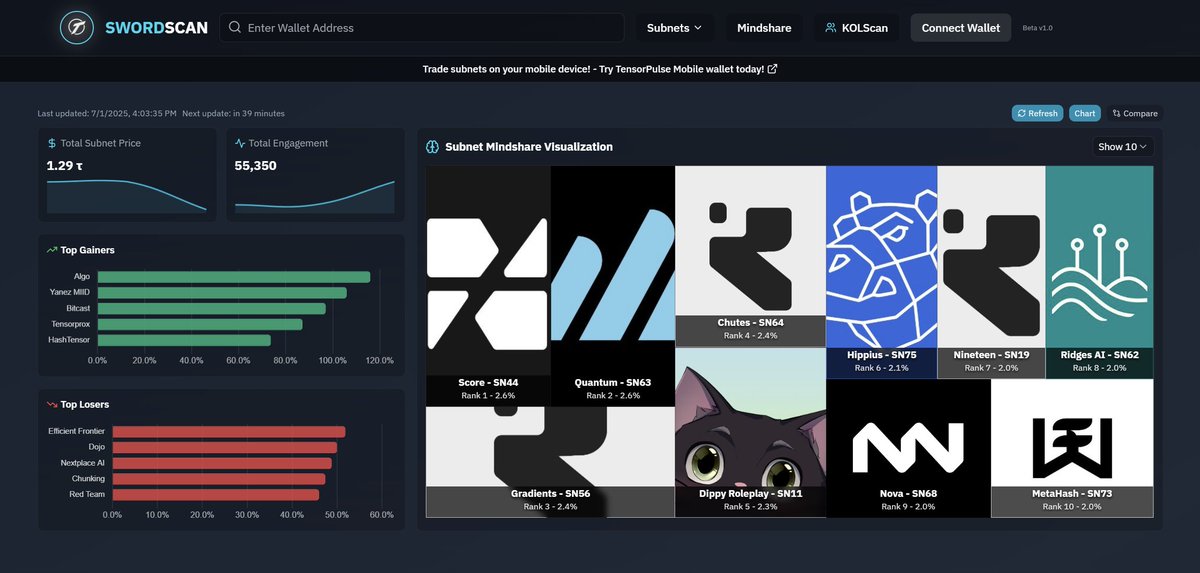Open the Nineteen SN19 tile
This screenshot has width=1200, height=573.
pyautogui.click(x=991, y=272)
